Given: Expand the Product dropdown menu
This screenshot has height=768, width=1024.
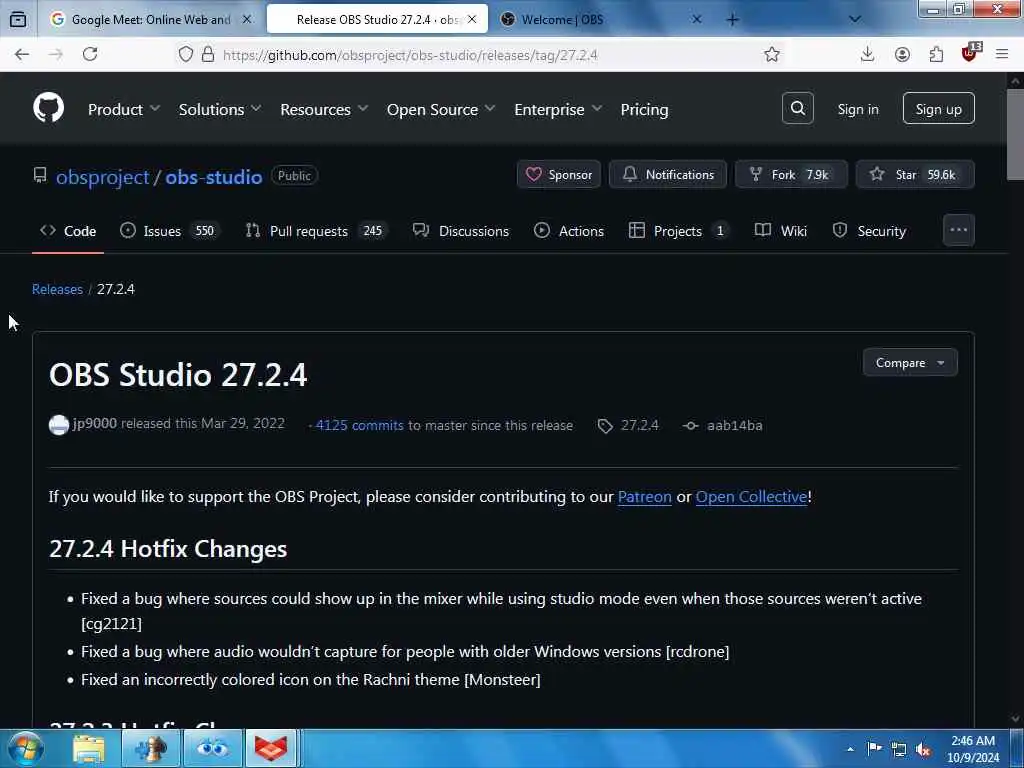Looking at the screenshot, I should [124, 109].
